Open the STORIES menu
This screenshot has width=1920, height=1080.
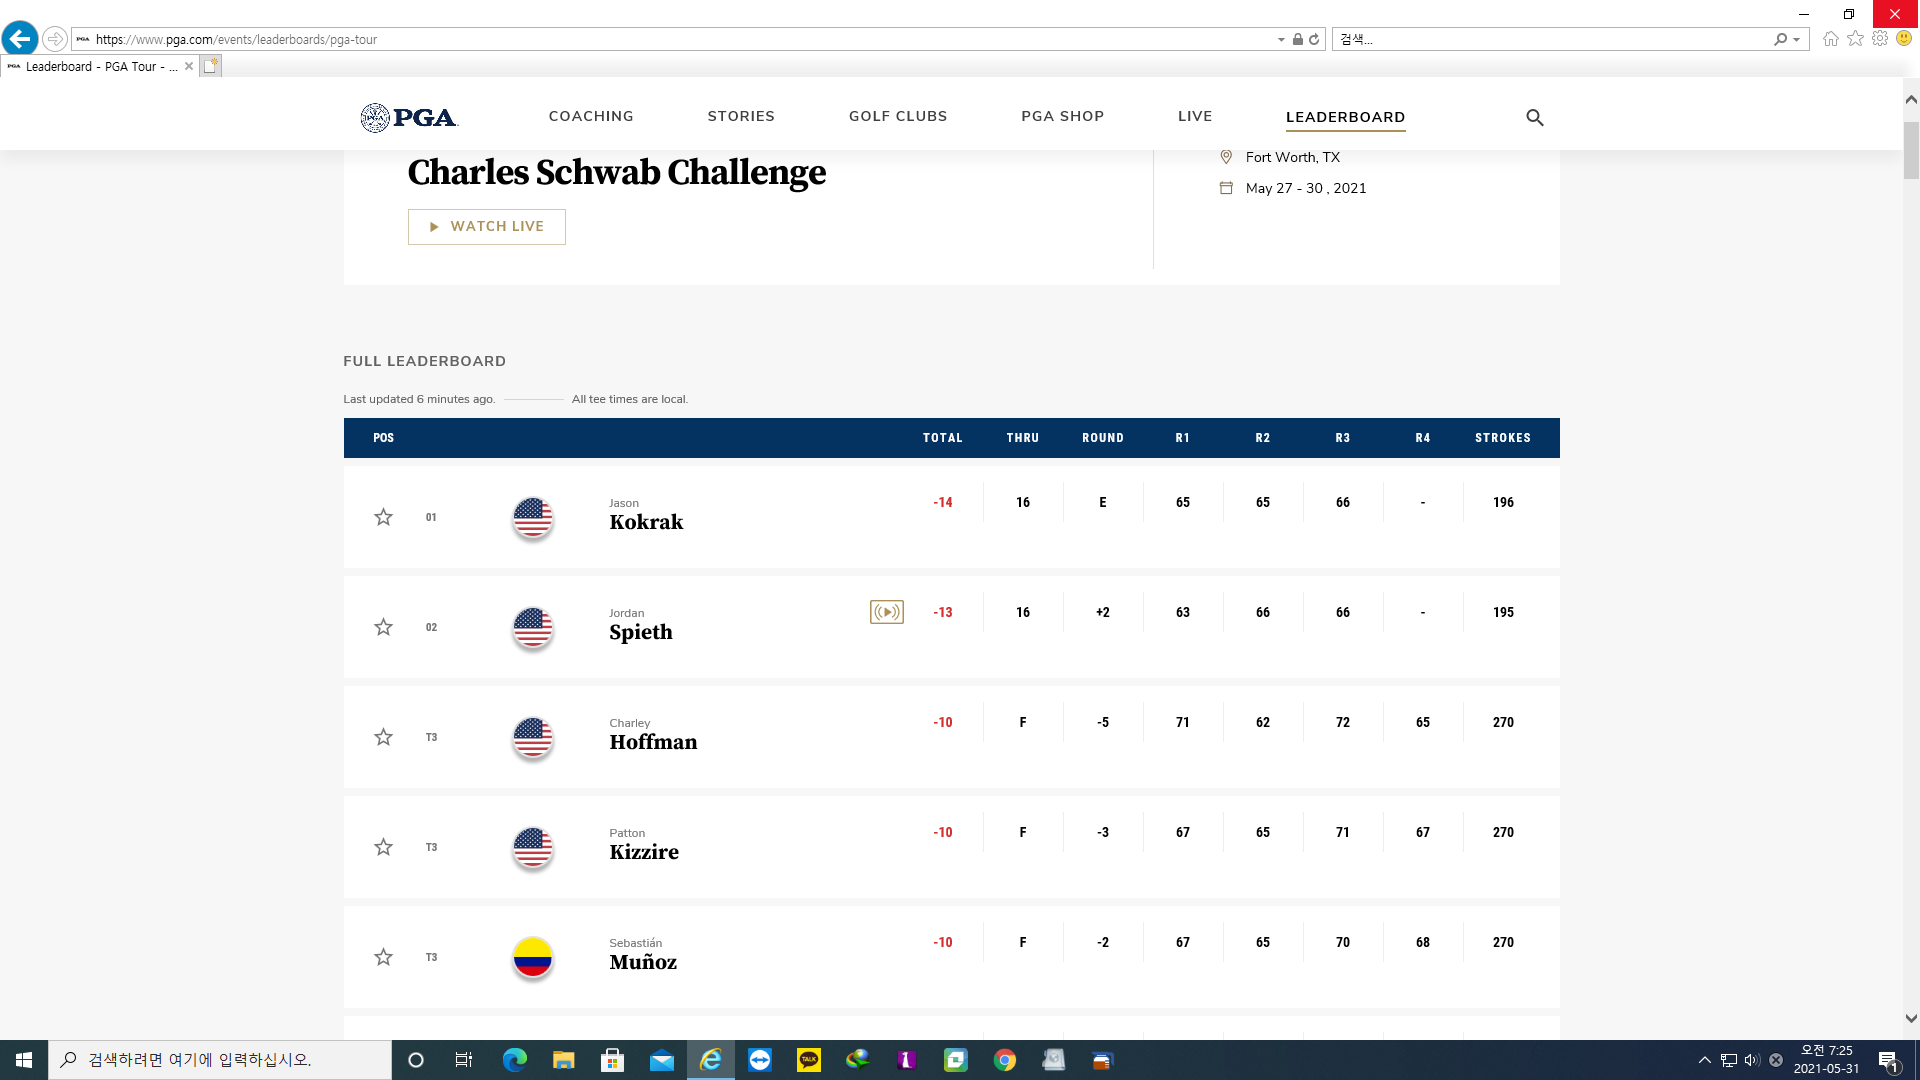click(x=741, y=116)
